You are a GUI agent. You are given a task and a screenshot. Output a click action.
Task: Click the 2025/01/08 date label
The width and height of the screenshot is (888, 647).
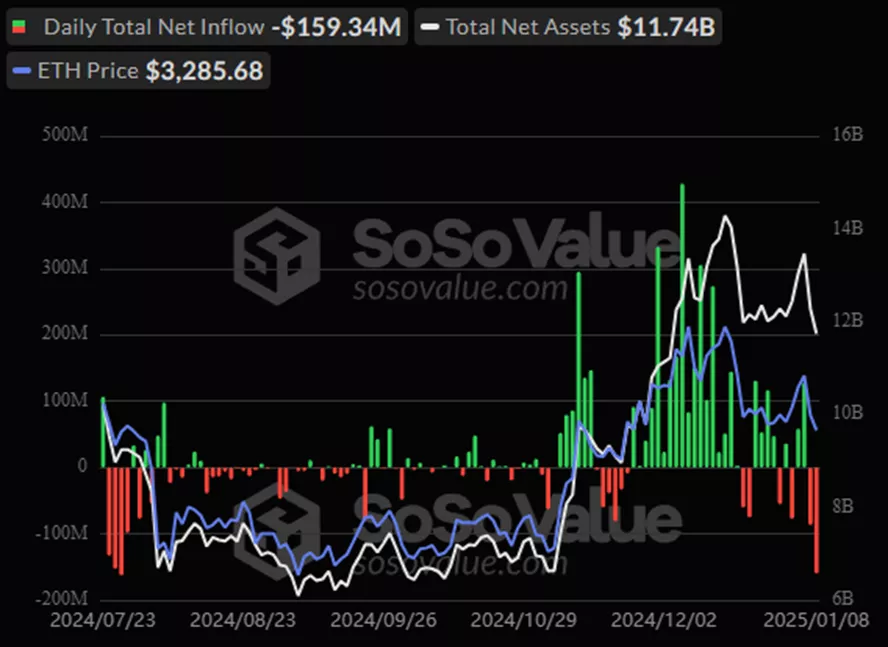coord(816,620)
